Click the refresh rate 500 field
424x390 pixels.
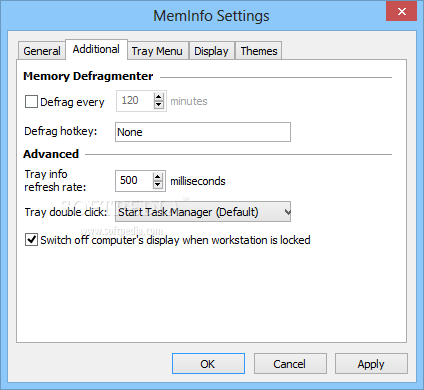(x=134, y=181)
